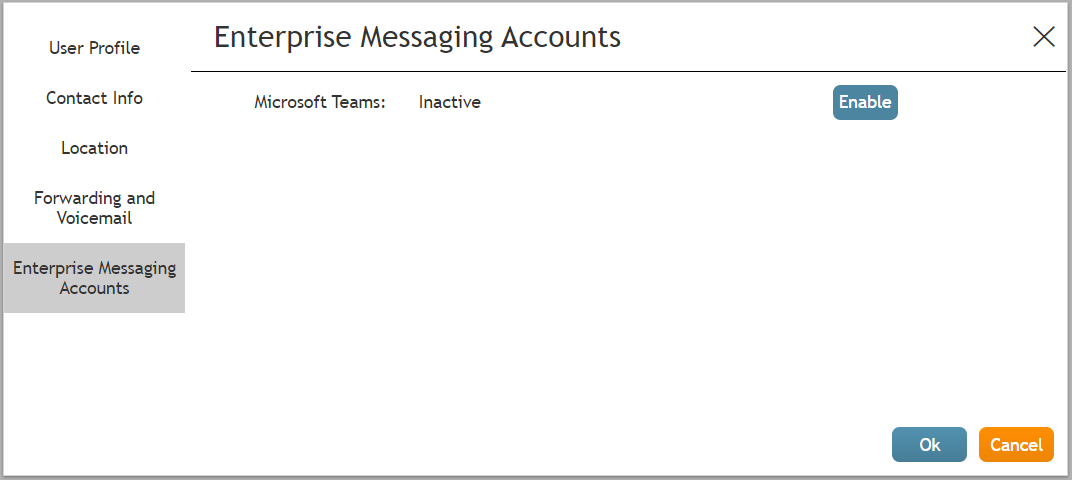Click the Inactive status text
The width and height of the screenshot is (1072, 480).
coord(449,102)
